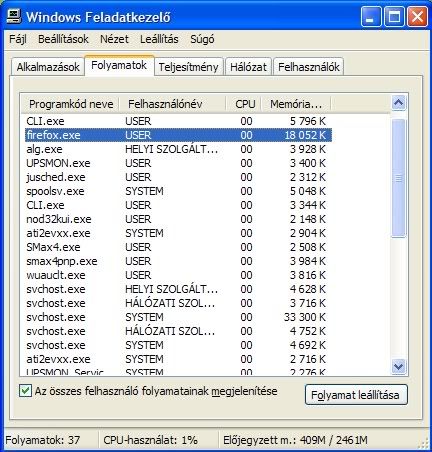Select svchost.exe row with 33 300 K
The image size is (432, 452).
[x=178, y=317]
